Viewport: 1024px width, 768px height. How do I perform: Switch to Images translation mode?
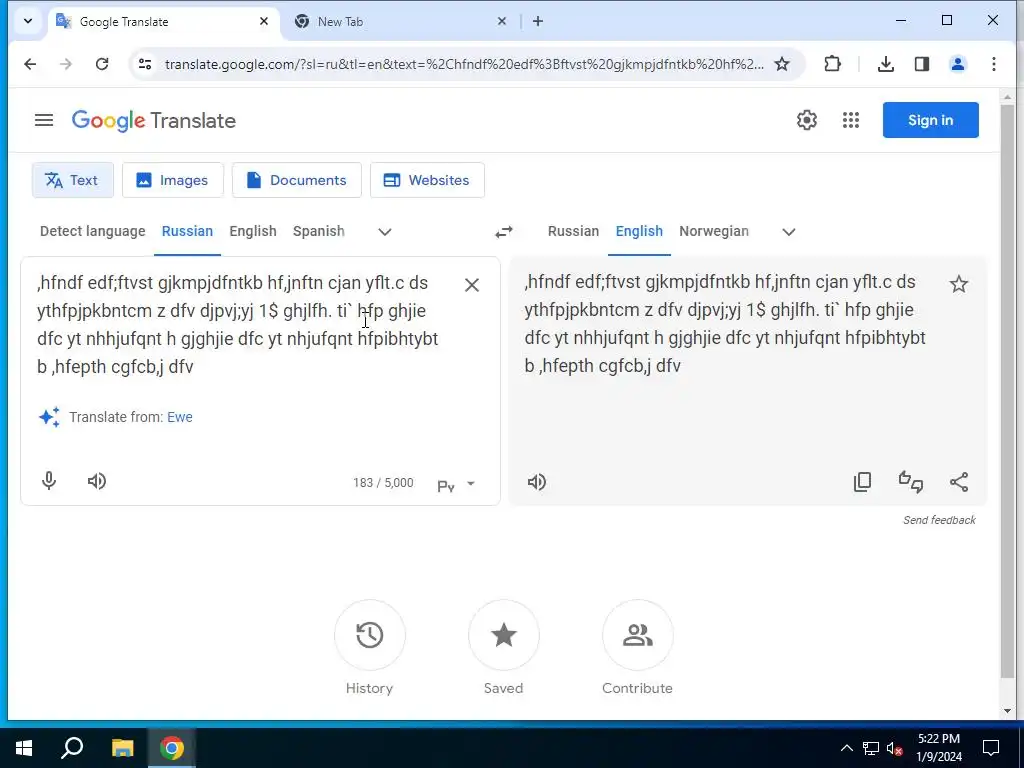(x=172, y=180)
